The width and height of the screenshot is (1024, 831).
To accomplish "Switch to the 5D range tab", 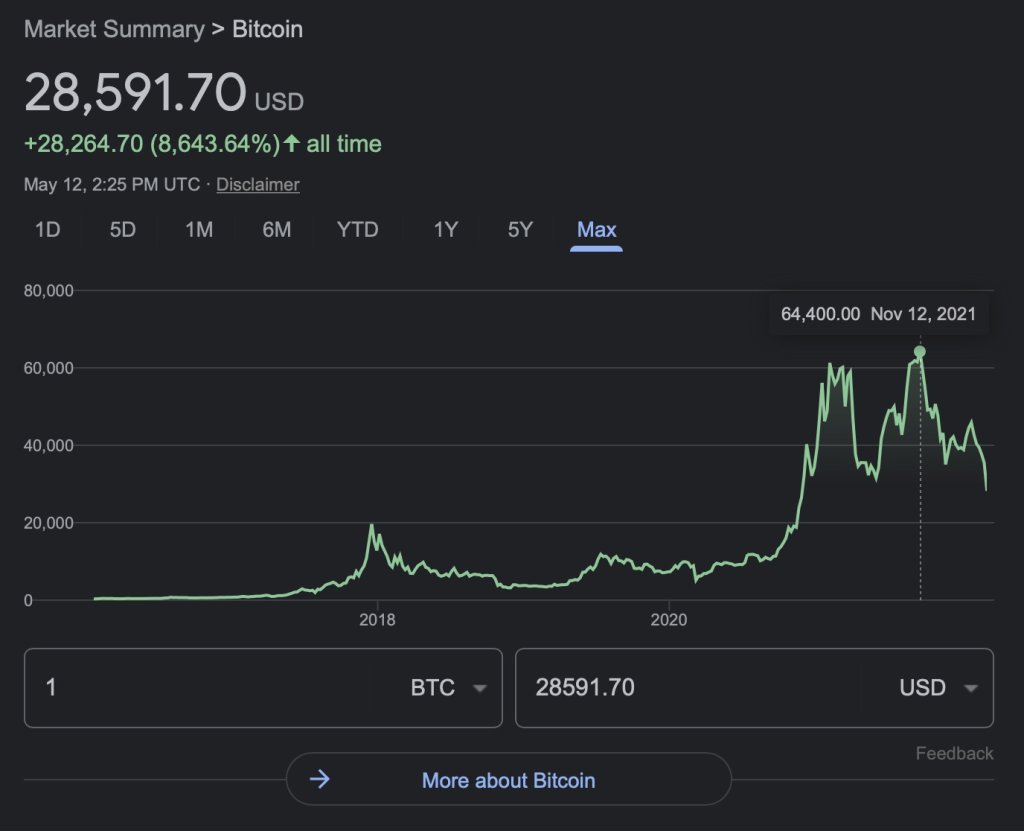I will (x=123, y=229).
